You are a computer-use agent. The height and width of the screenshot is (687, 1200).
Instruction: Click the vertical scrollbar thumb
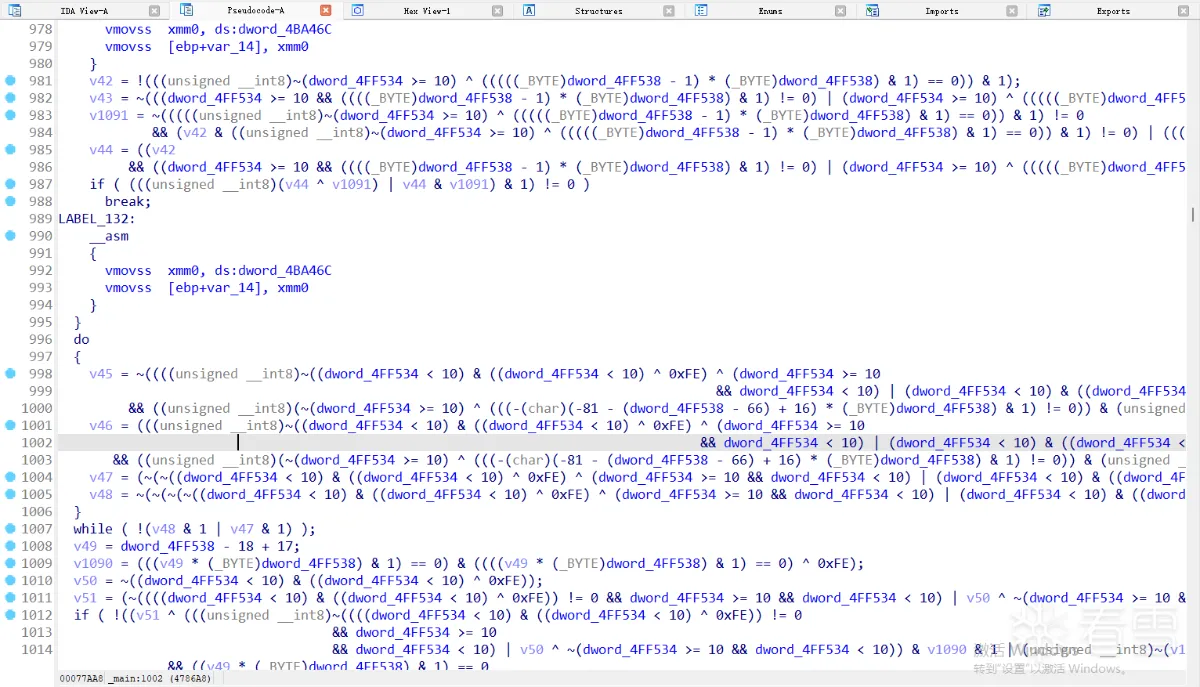(1192, 214)
